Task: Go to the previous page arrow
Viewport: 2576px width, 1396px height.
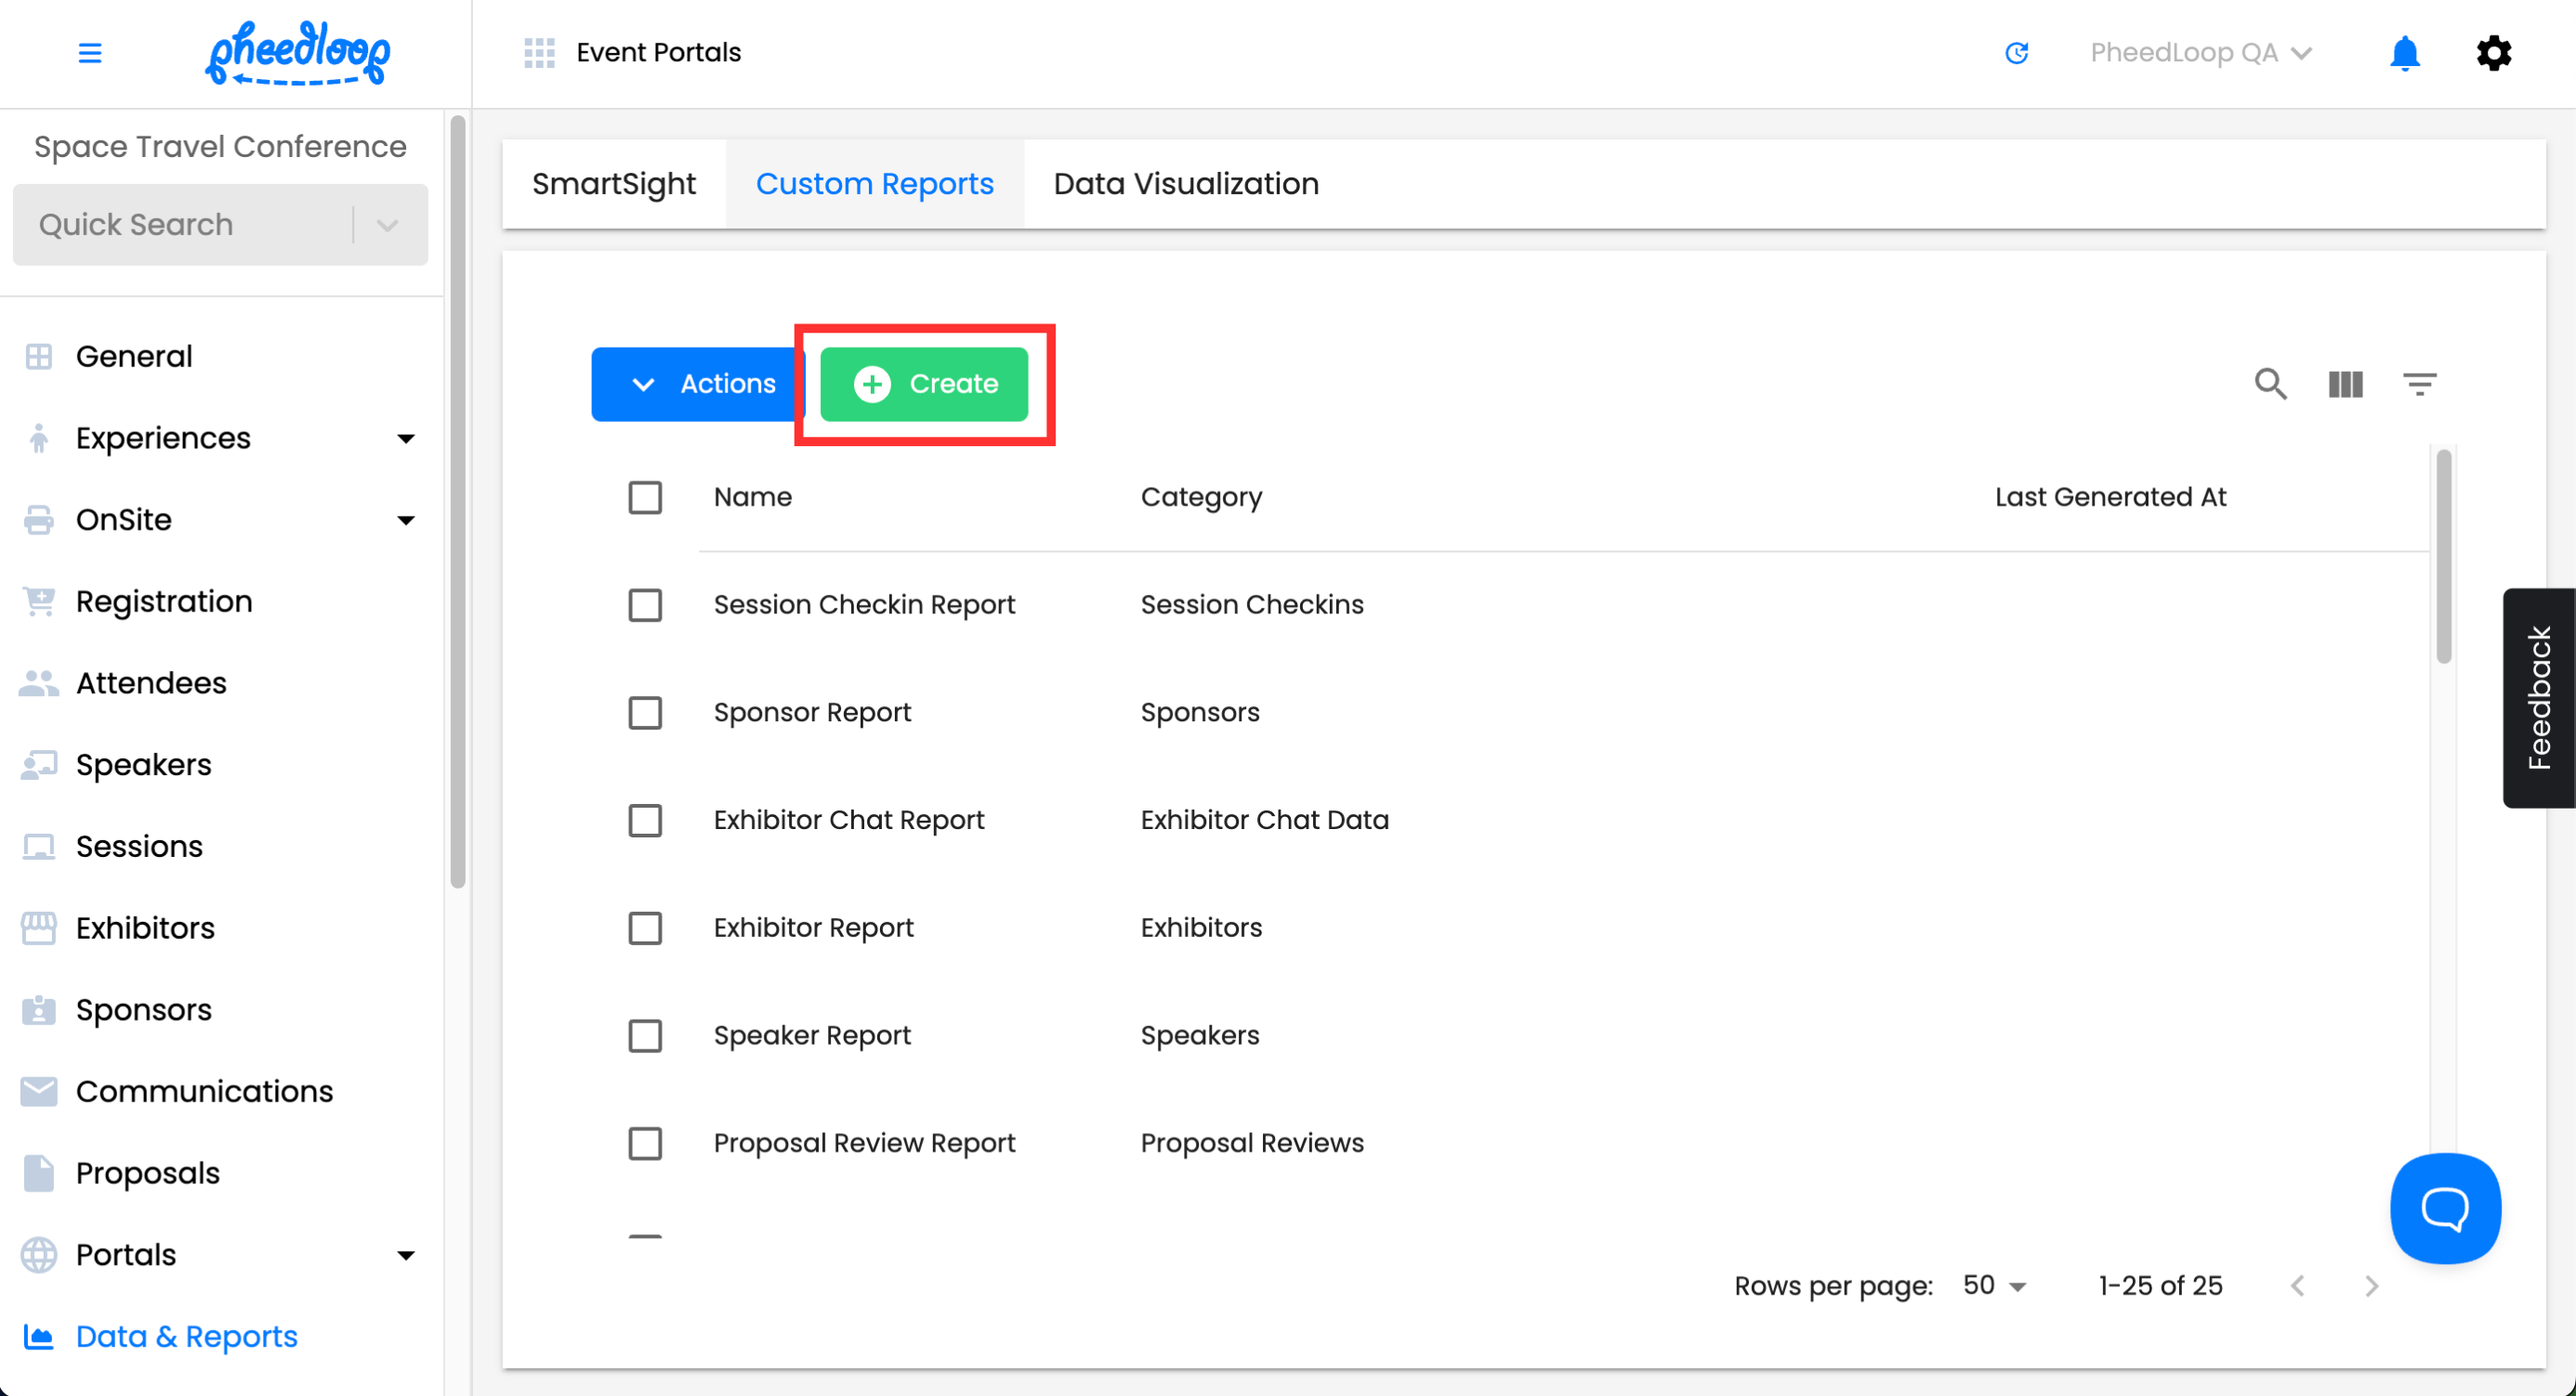Action: click(2297, 1286)
